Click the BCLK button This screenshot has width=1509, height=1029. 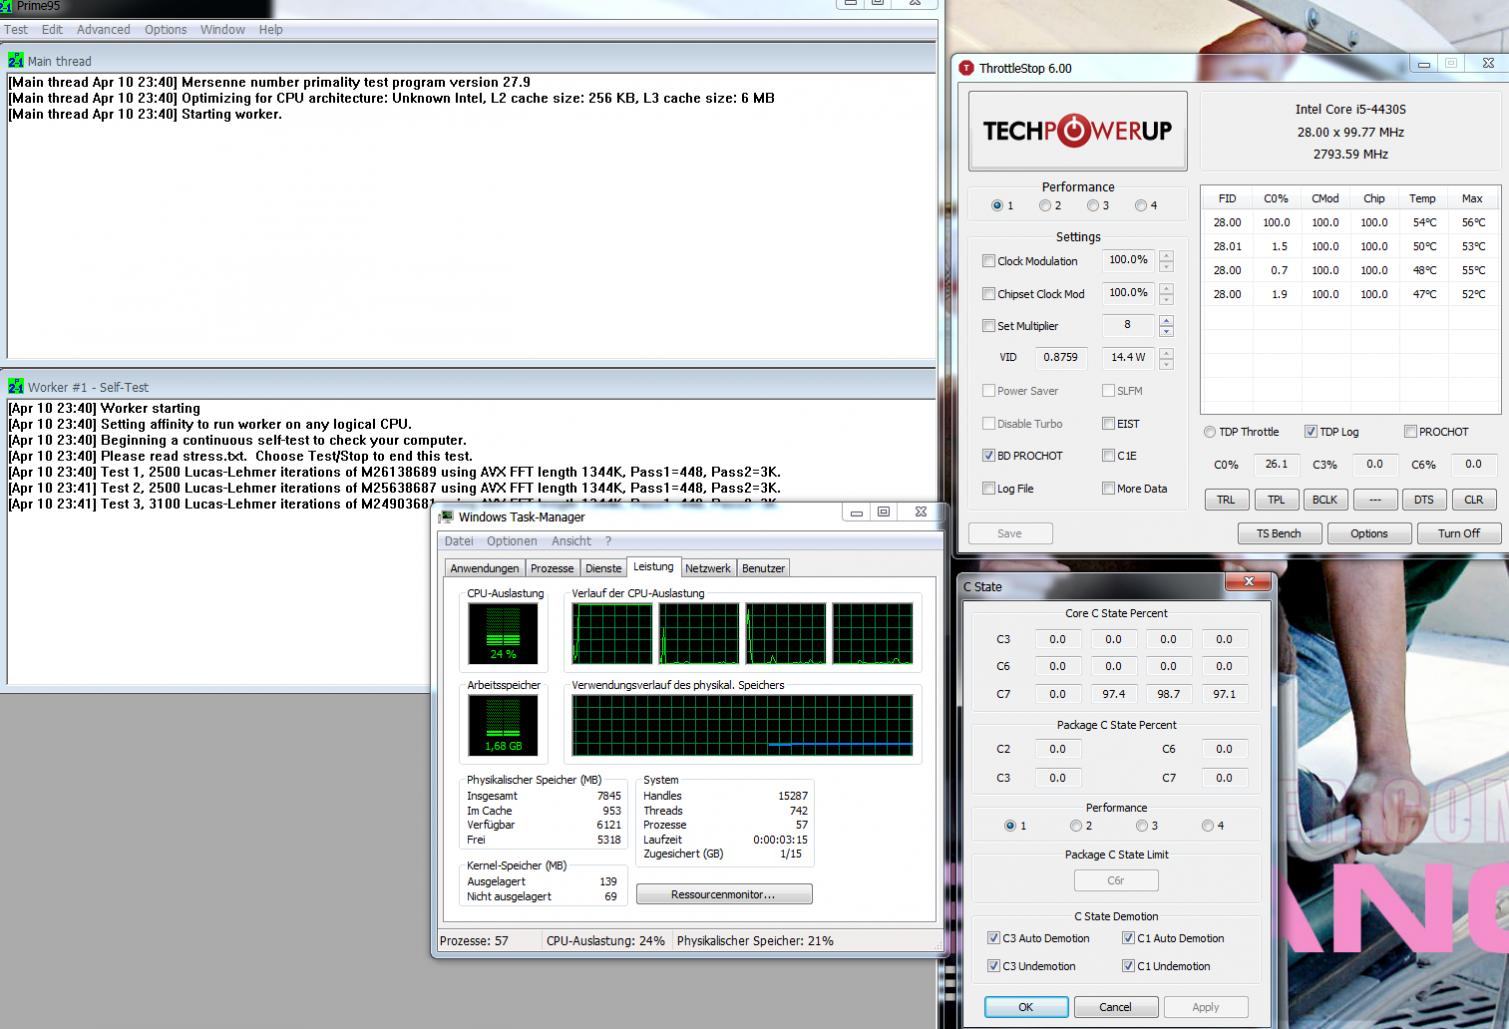1325,500
